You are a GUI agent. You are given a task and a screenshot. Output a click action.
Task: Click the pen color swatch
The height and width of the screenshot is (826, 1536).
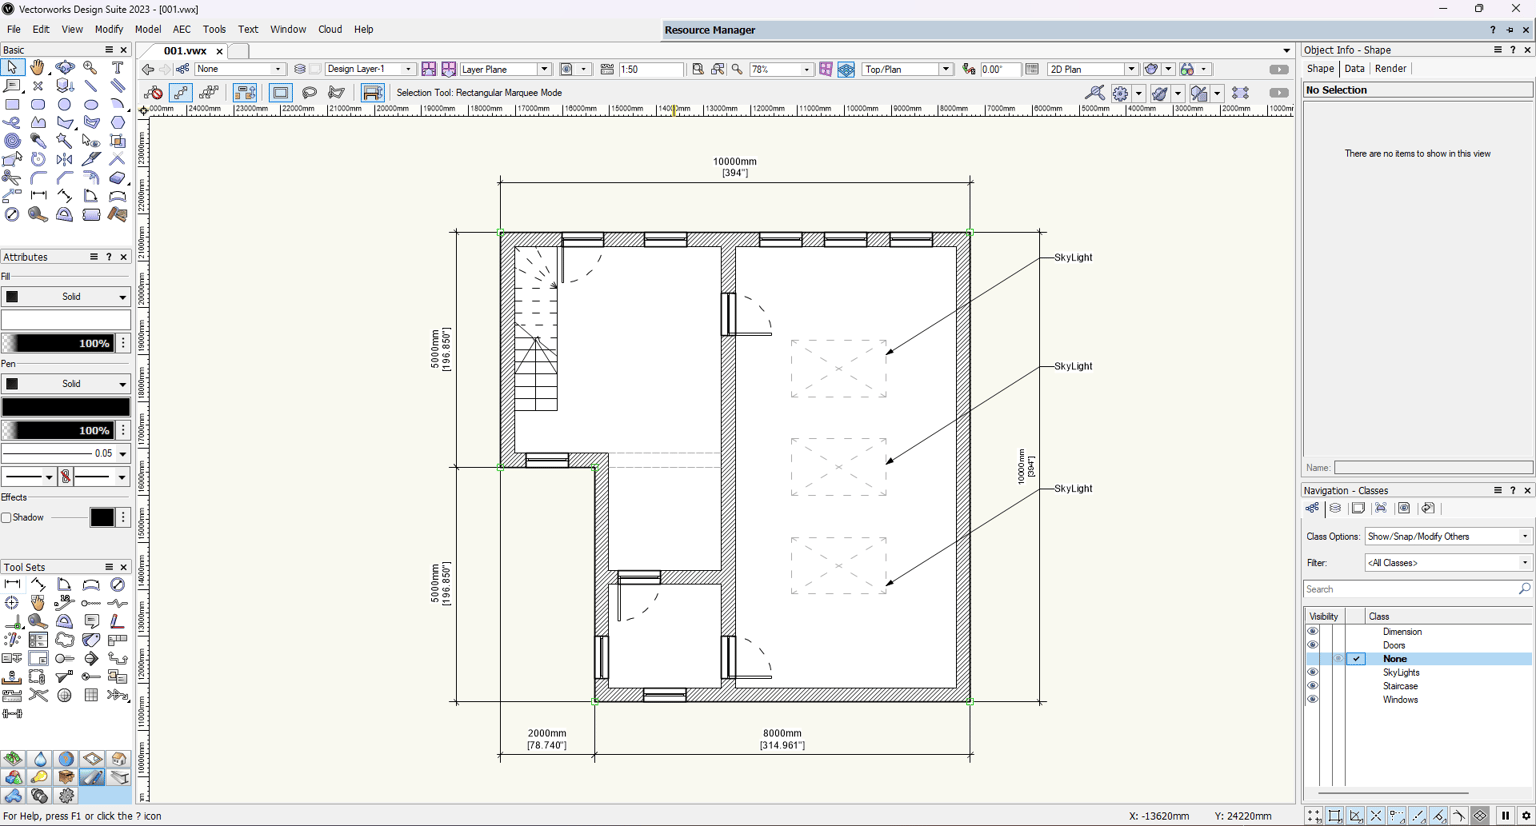tap(66, 407)
